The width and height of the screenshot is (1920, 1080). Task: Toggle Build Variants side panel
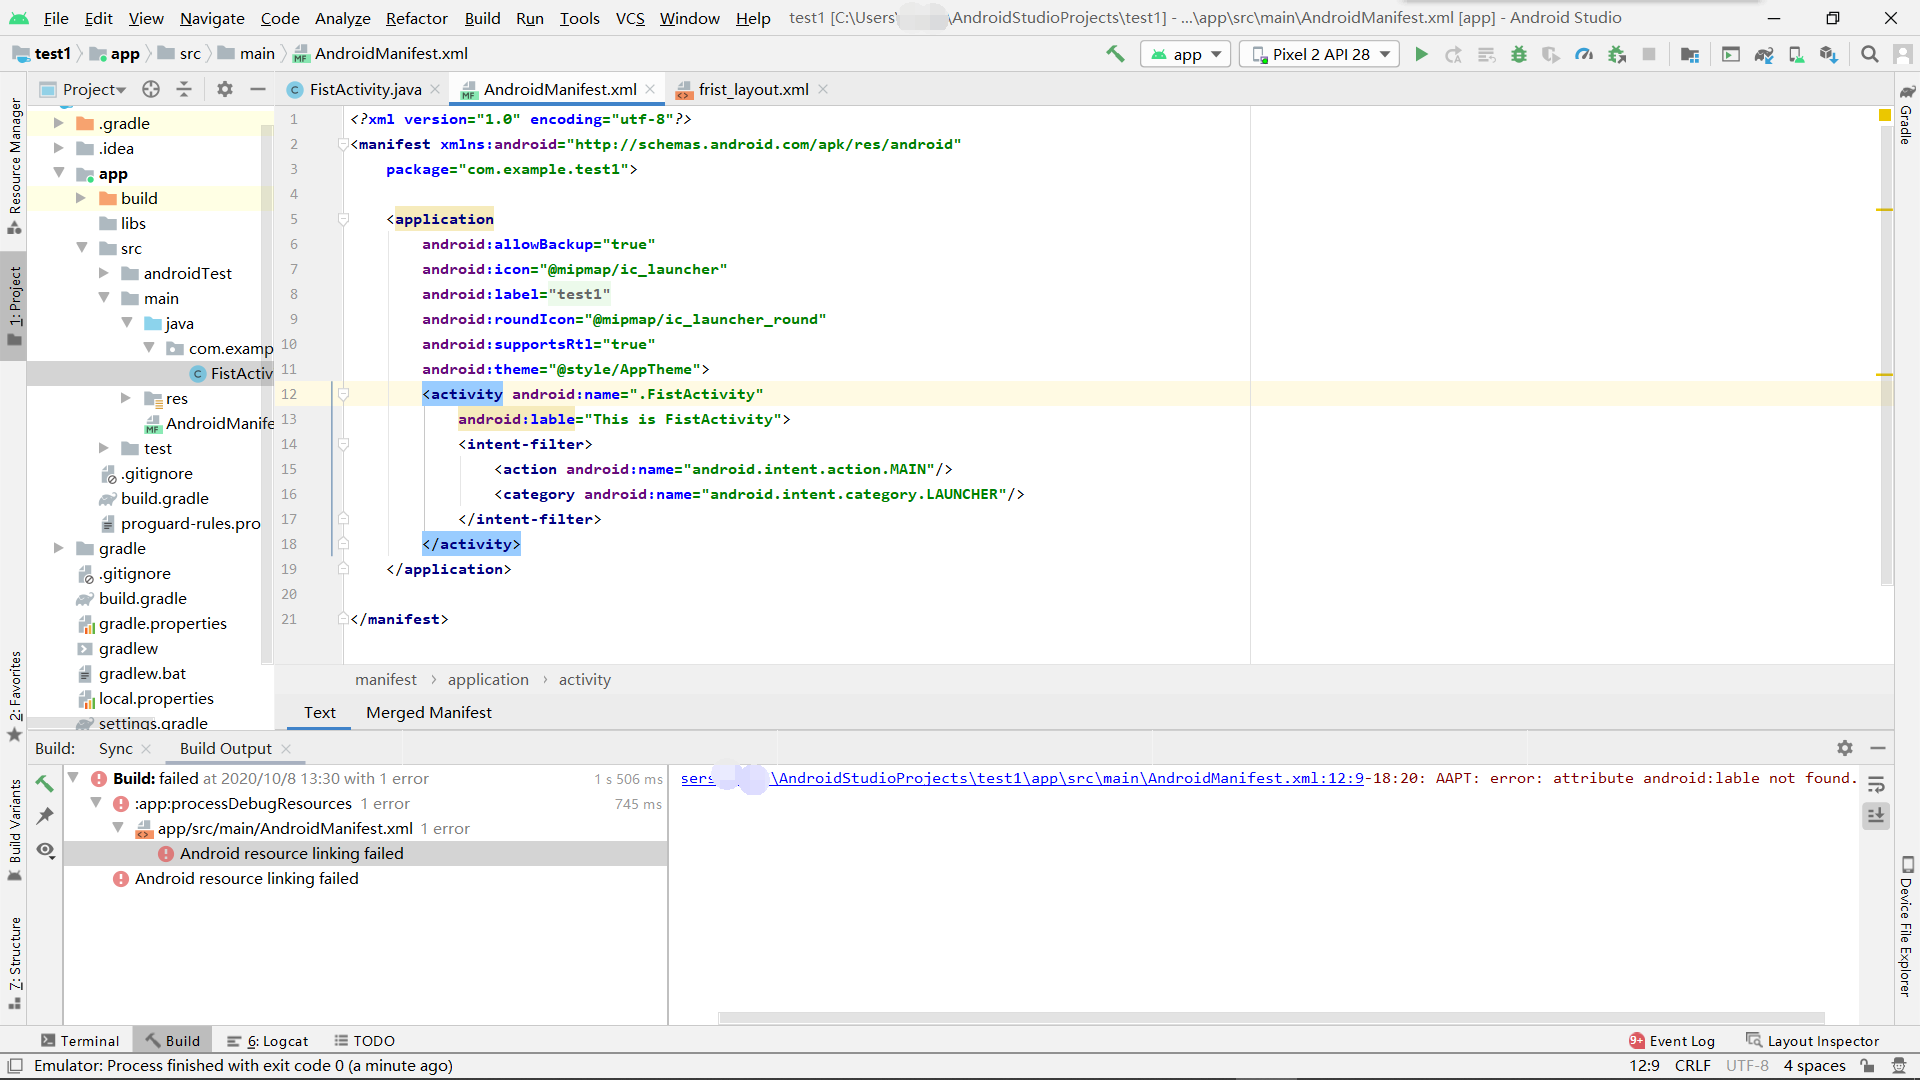(x=14, y=830)
